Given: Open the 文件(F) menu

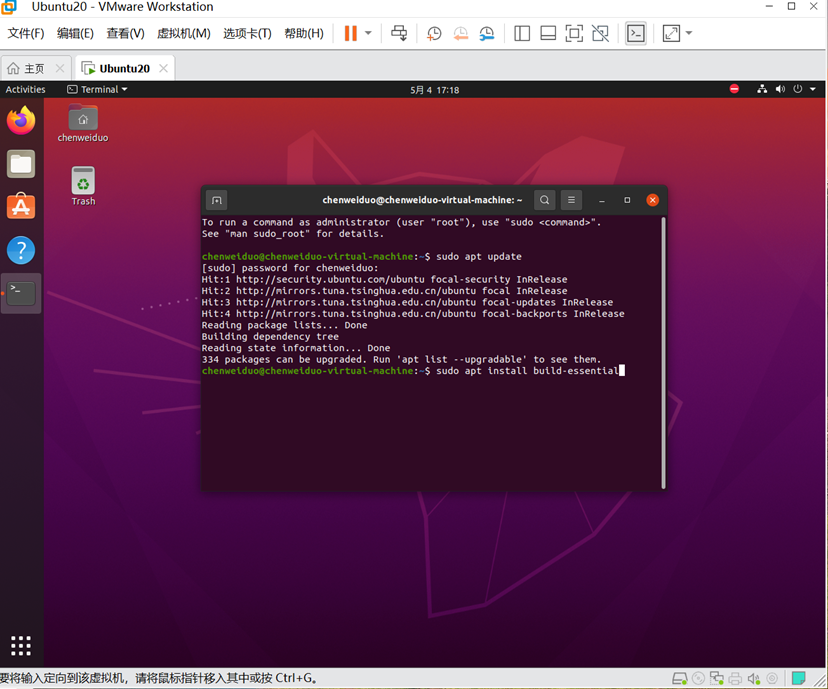Looking at the screenshot, I should 26,33.
